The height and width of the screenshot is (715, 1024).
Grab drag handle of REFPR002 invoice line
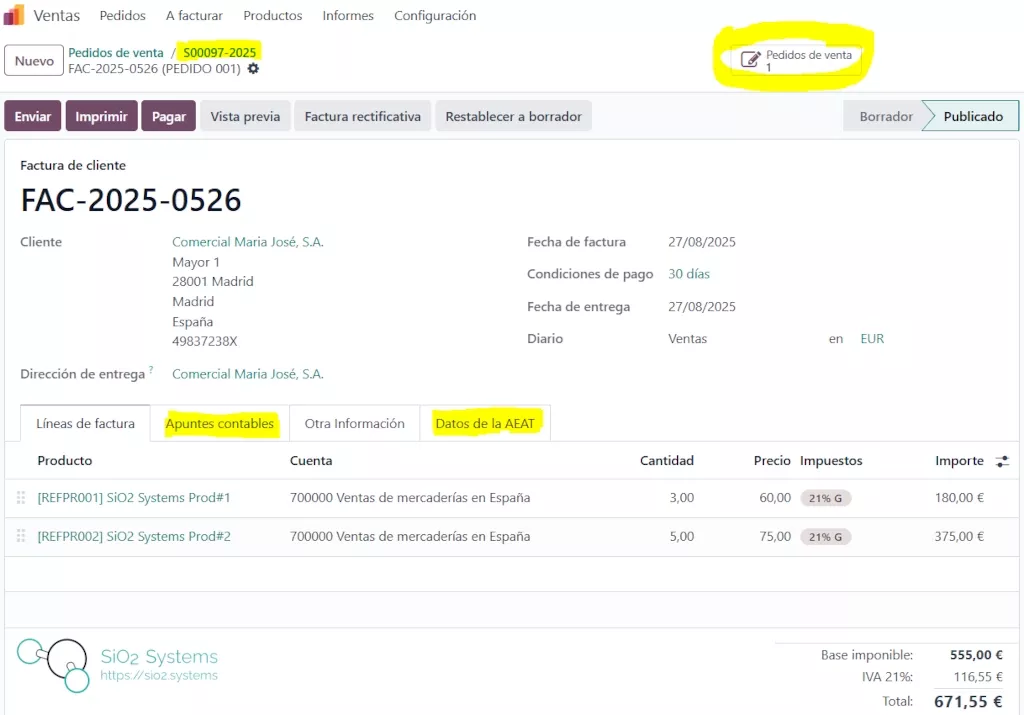[21, 537]
